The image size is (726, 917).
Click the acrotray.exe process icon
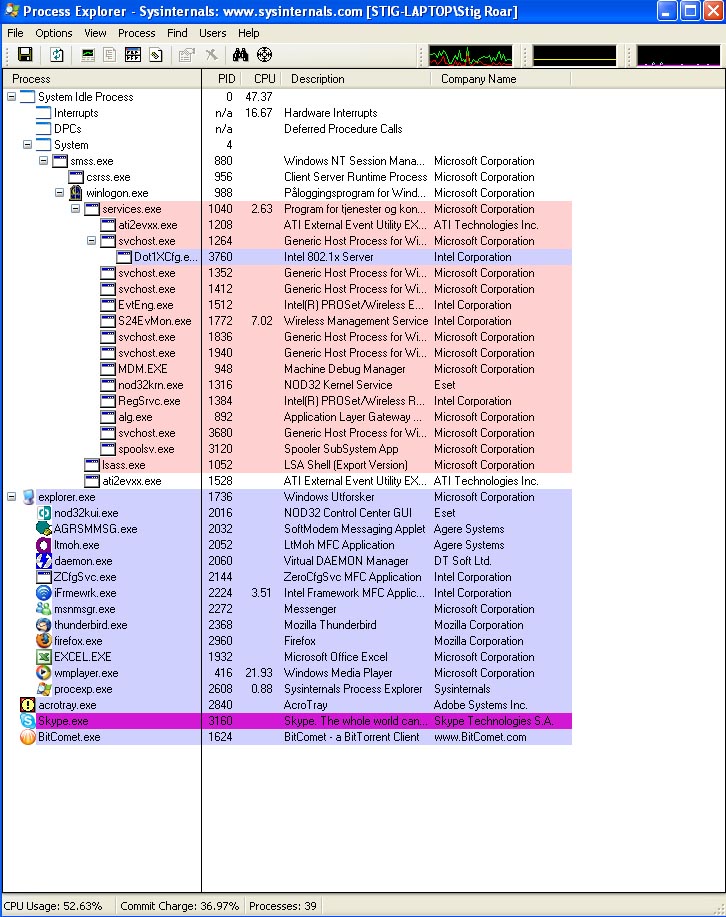click(x=27, y=705)
